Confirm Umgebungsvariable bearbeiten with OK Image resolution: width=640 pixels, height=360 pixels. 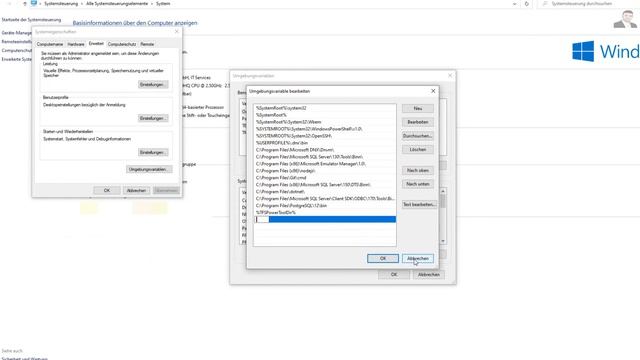pyautogui.click(x=383, y=258)
